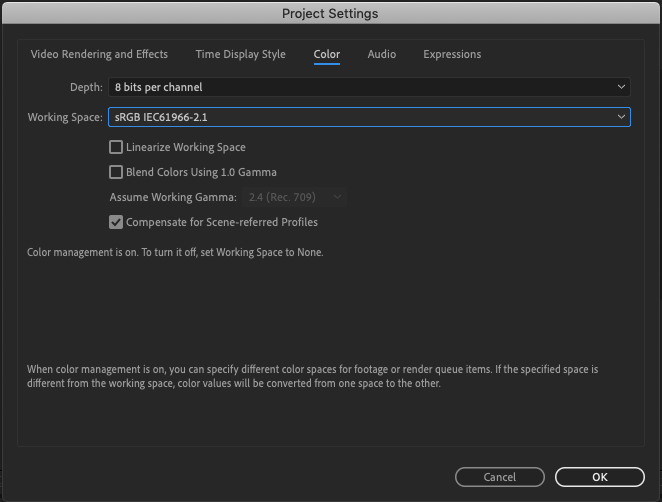Image resolution: width=662 pixels, height=502 pixels.
Task: Open the Time Display Style tab
Action: pos(240,54)
